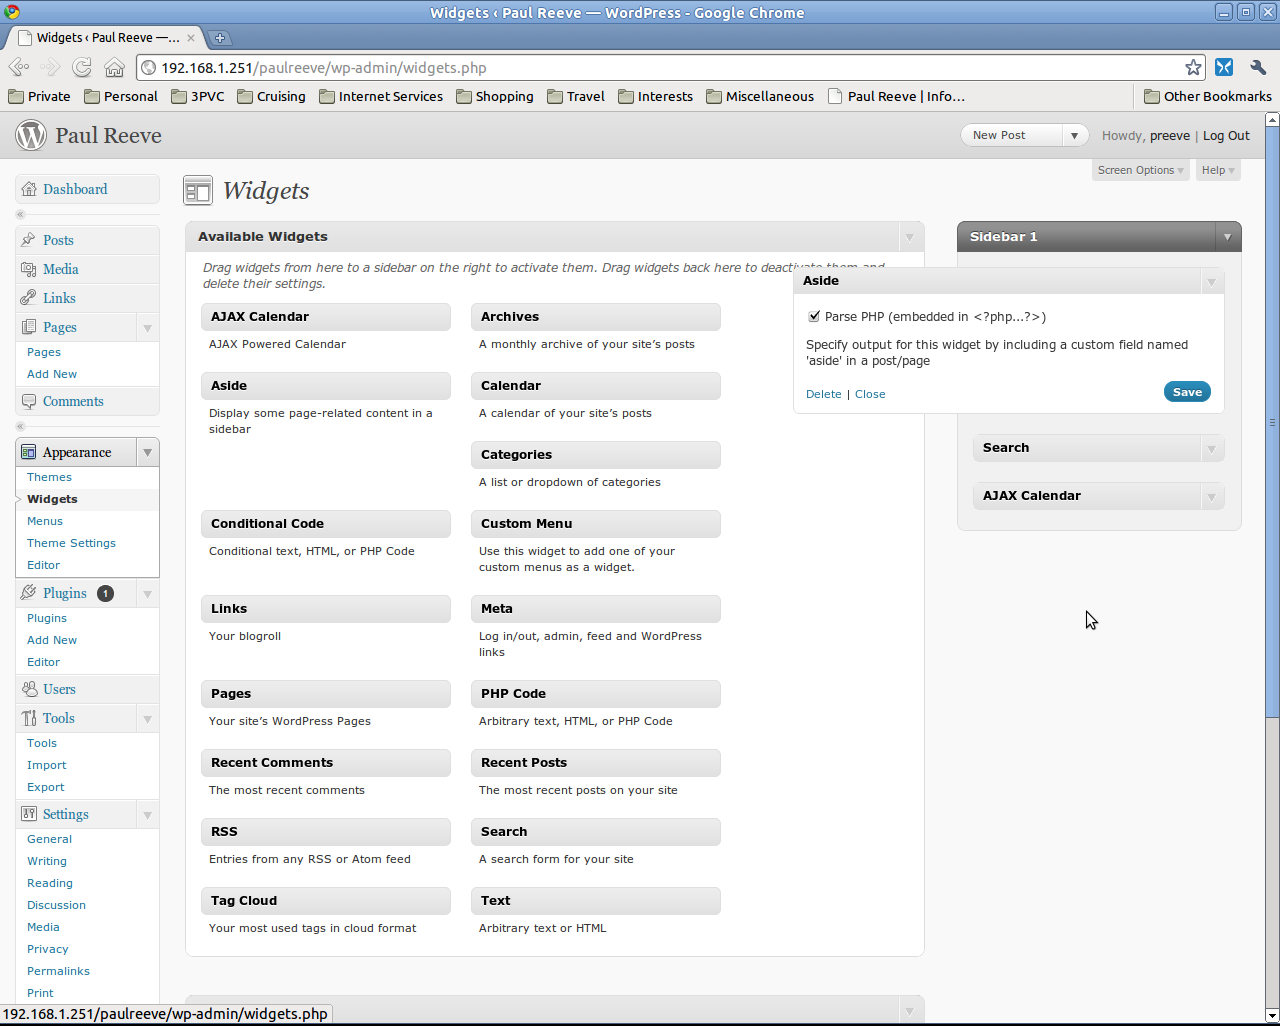This screenshot has width=1280, height=1026.
Task: Click the Log Out link
Action: pyautogui.click(x=1226, y=135)
